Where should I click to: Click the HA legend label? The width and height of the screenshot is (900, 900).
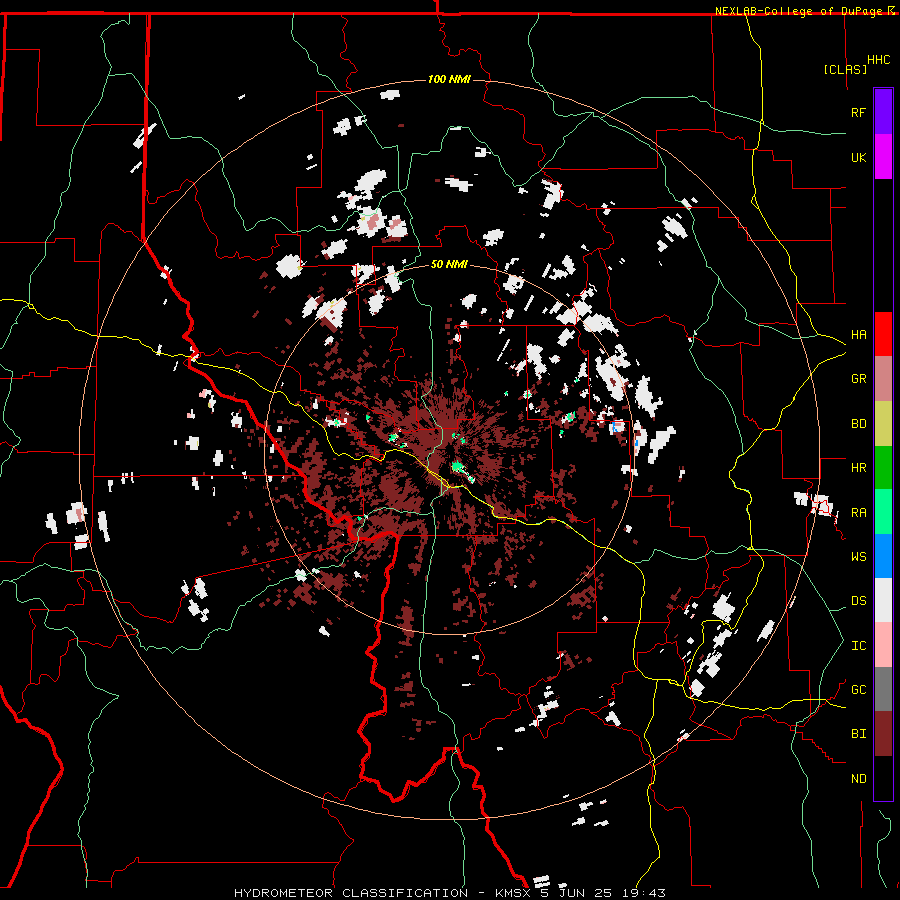[858, 335]
